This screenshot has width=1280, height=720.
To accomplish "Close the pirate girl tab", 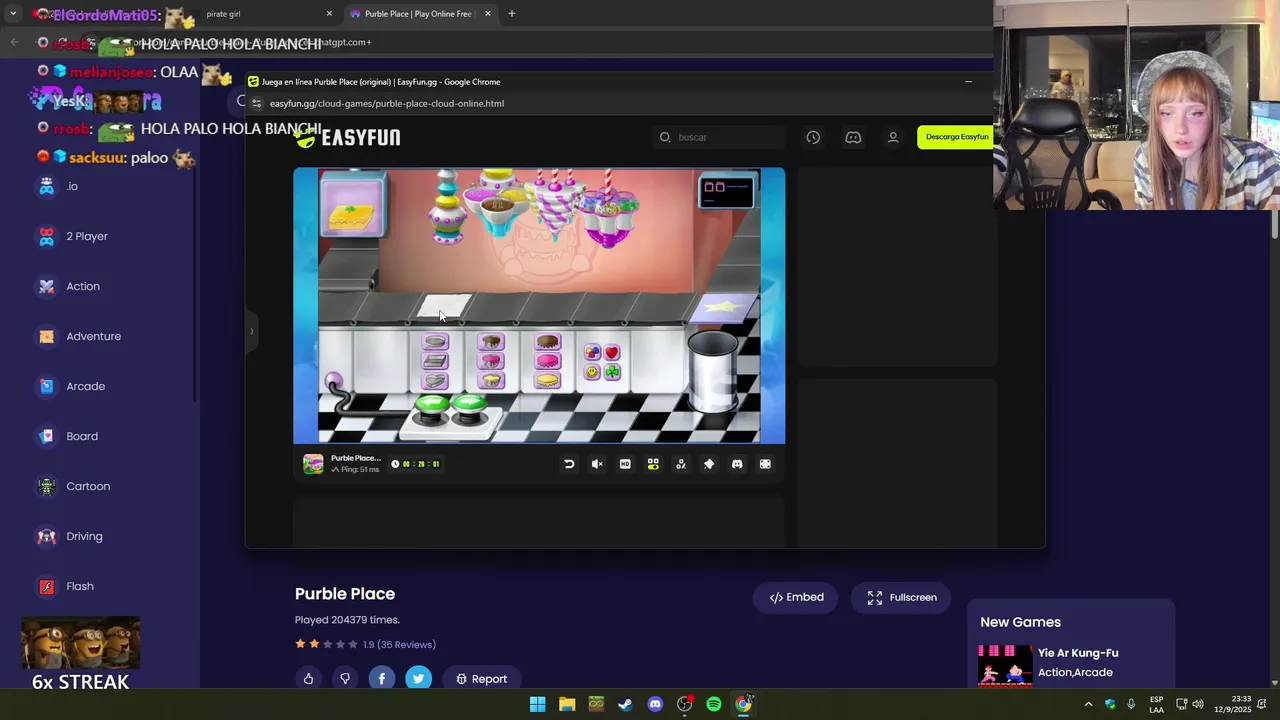I will 329,14.
